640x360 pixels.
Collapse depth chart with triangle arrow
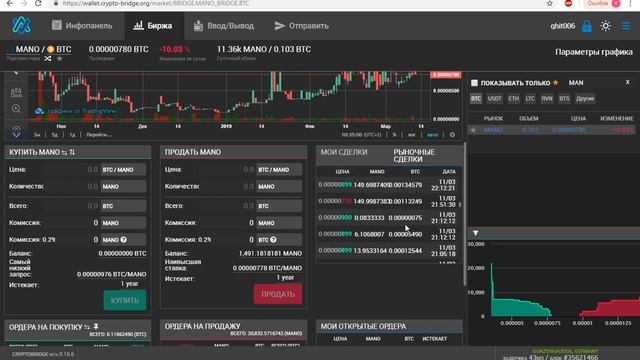(476, 233)
